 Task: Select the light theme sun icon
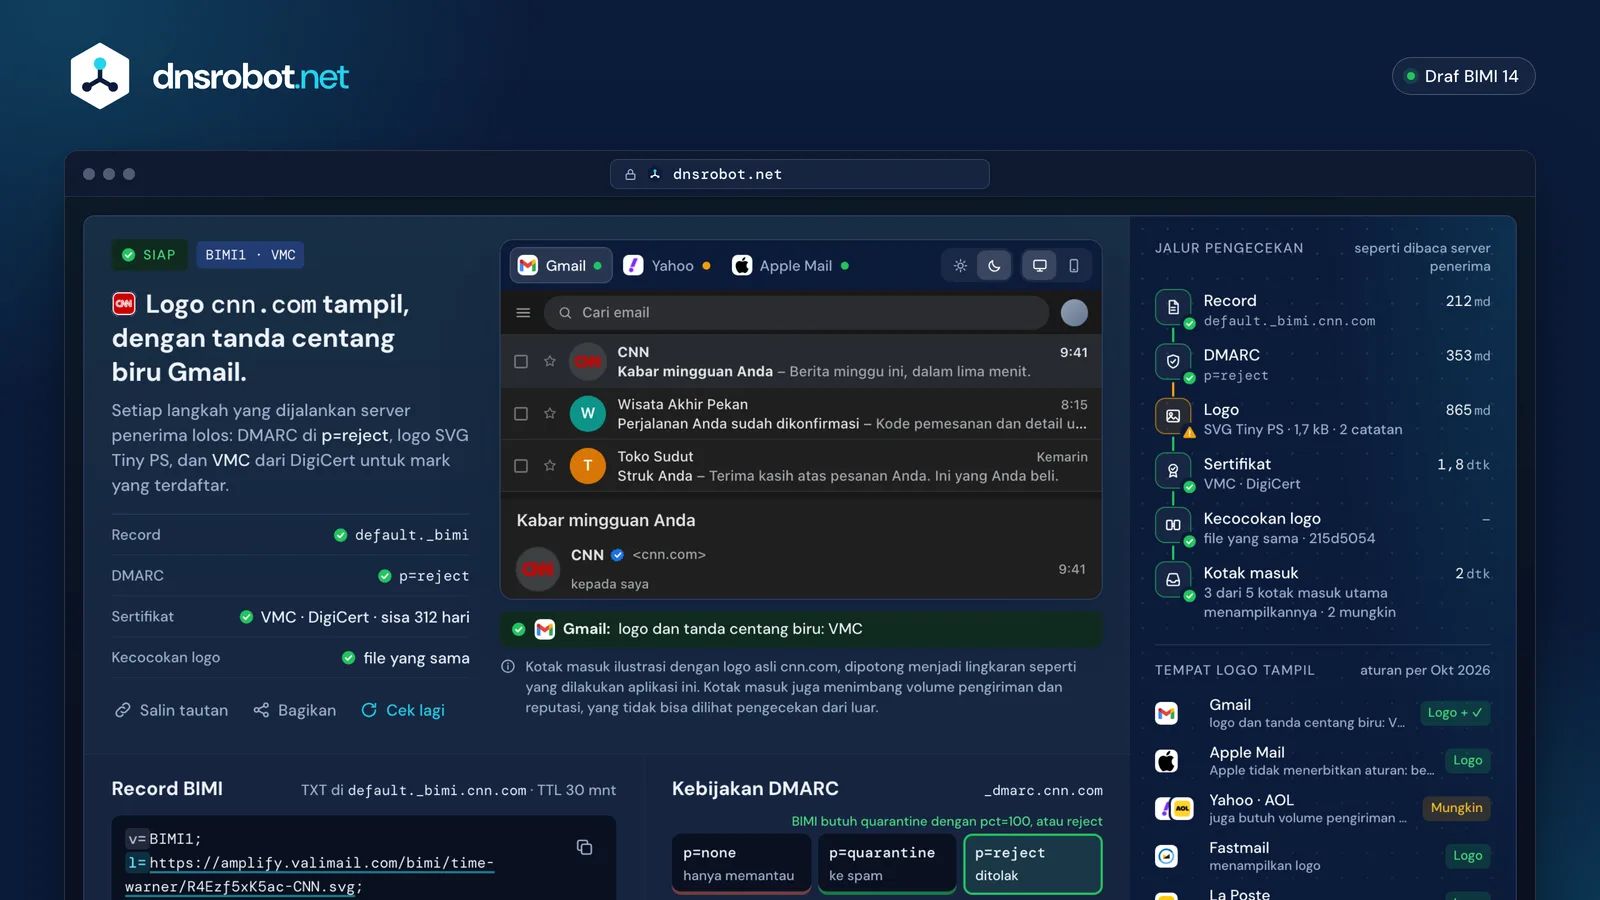[960, 266]
